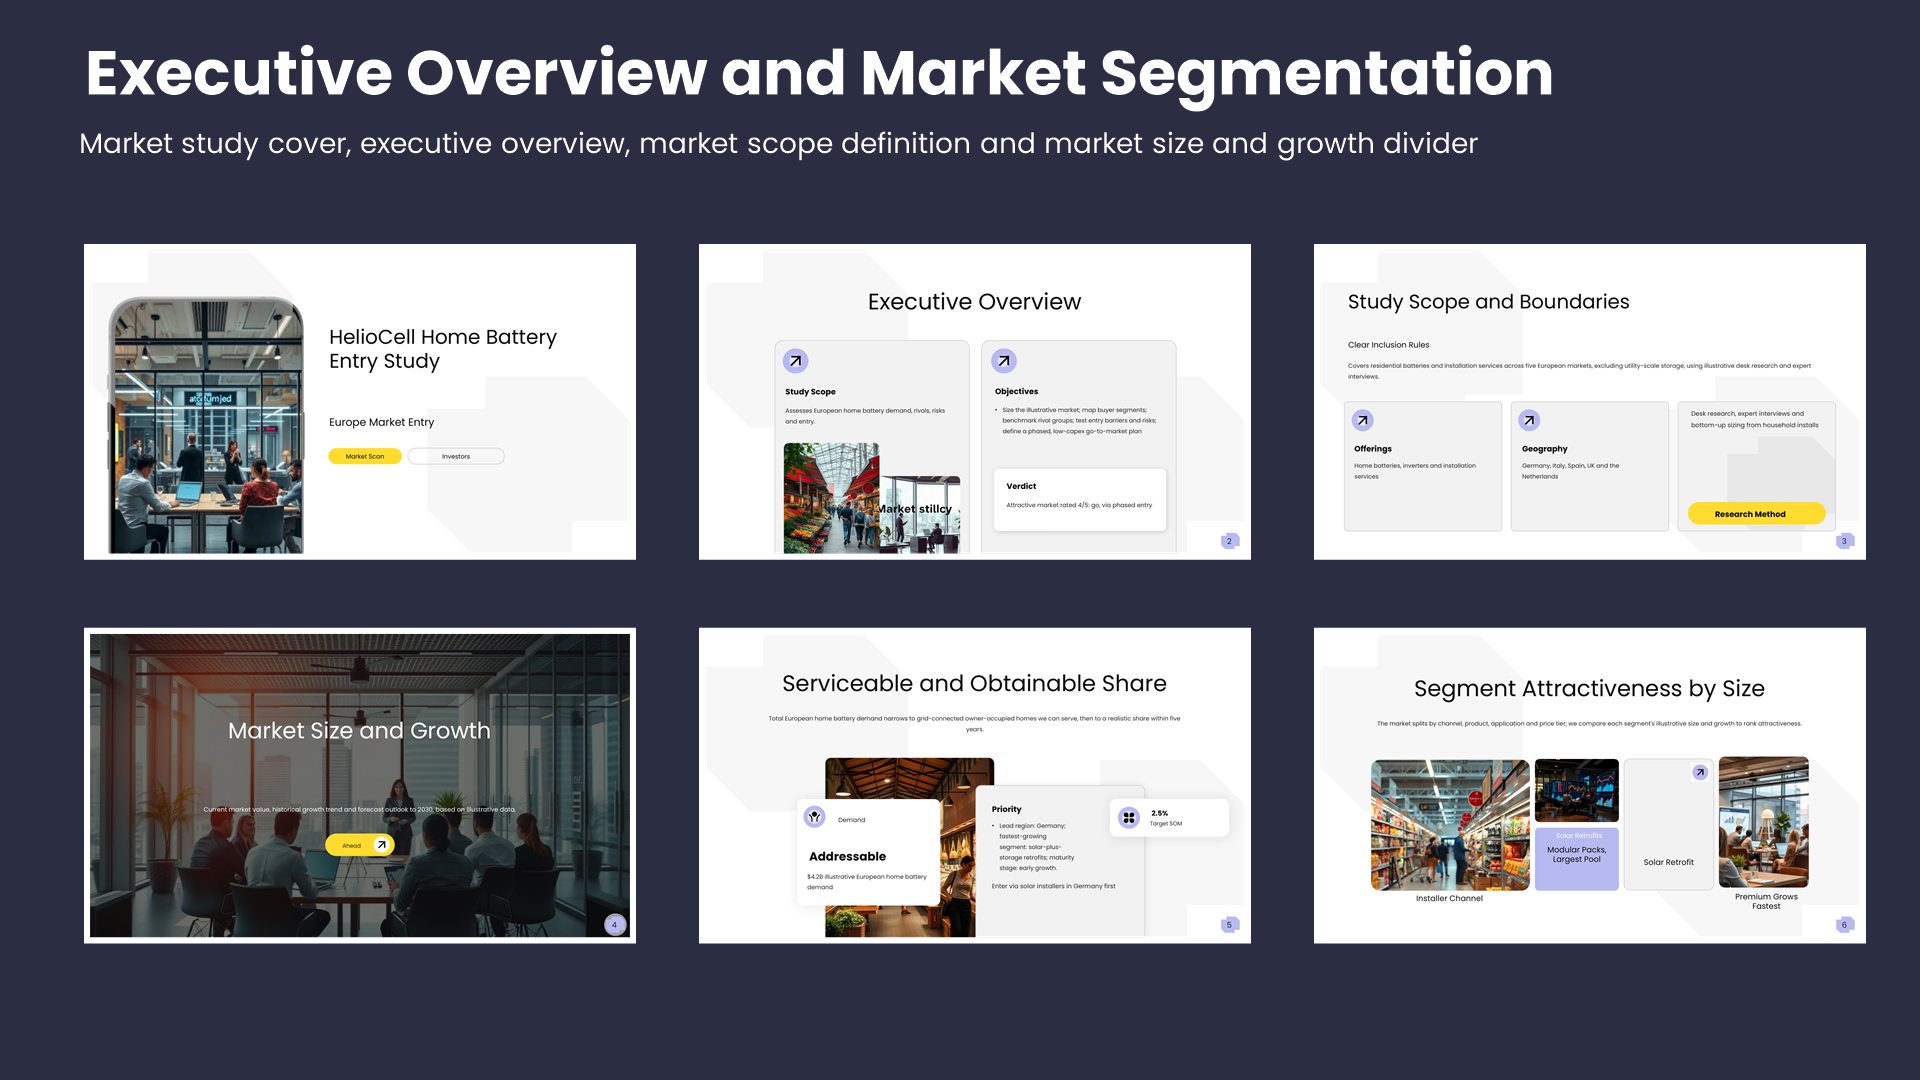Screen dimensions: 1920x1080
Task: Click the Geography arrow icon
Action: point(1529,420)
